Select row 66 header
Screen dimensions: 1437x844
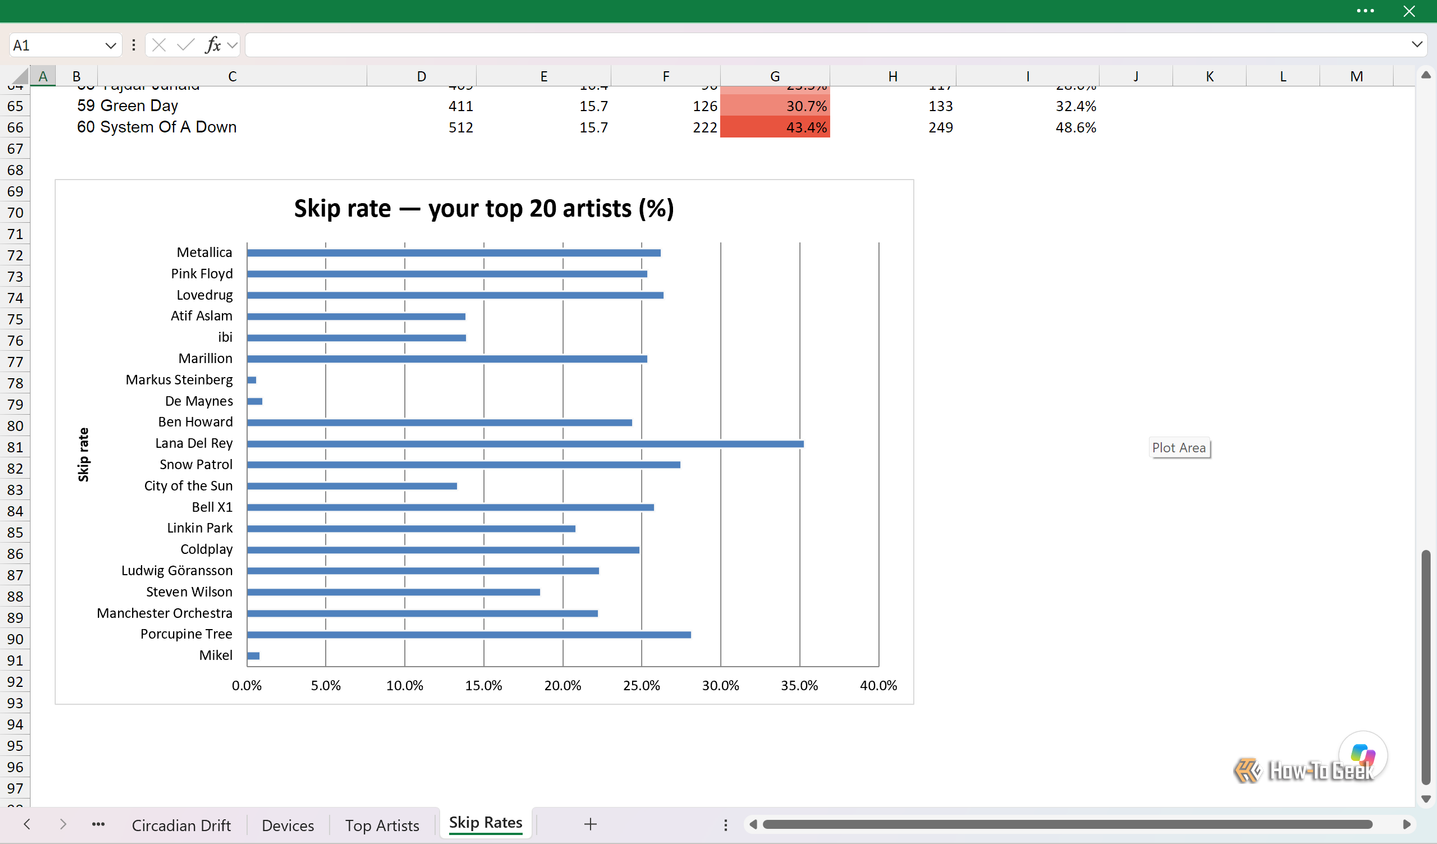click(15, 127)
